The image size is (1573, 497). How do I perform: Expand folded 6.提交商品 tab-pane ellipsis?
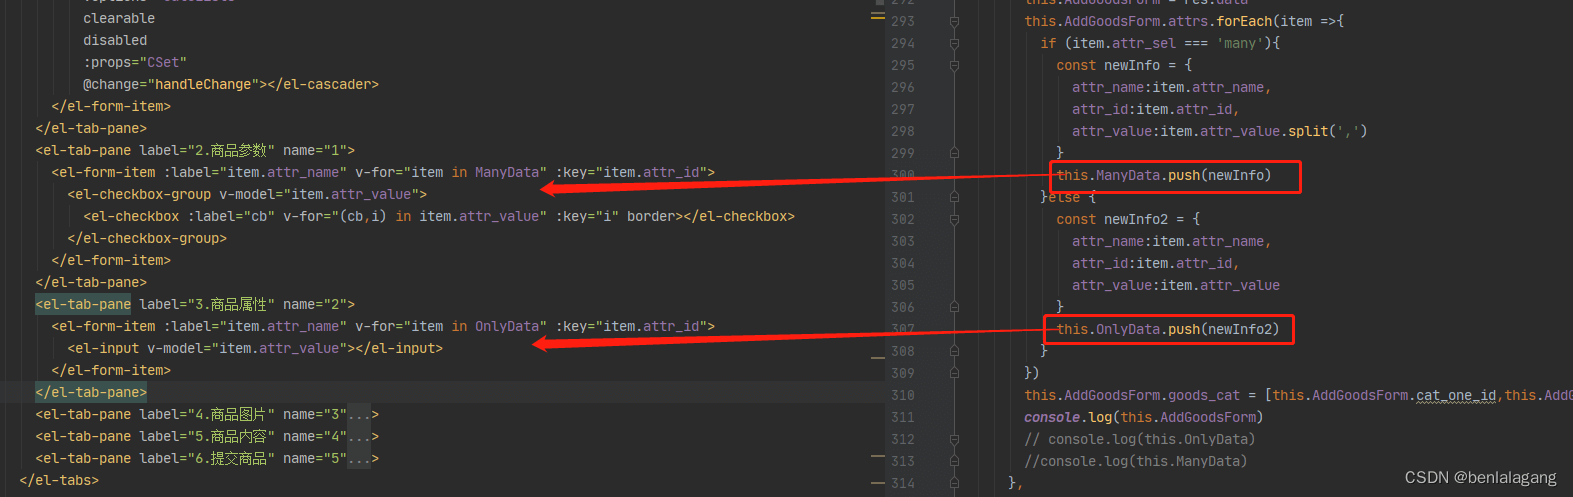(359, 458)
